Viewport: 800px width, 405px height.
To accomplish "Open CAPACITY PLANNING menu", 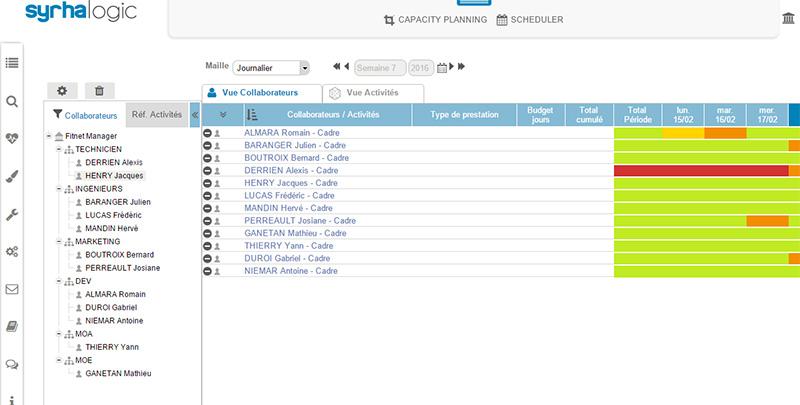I will [435, 20].
